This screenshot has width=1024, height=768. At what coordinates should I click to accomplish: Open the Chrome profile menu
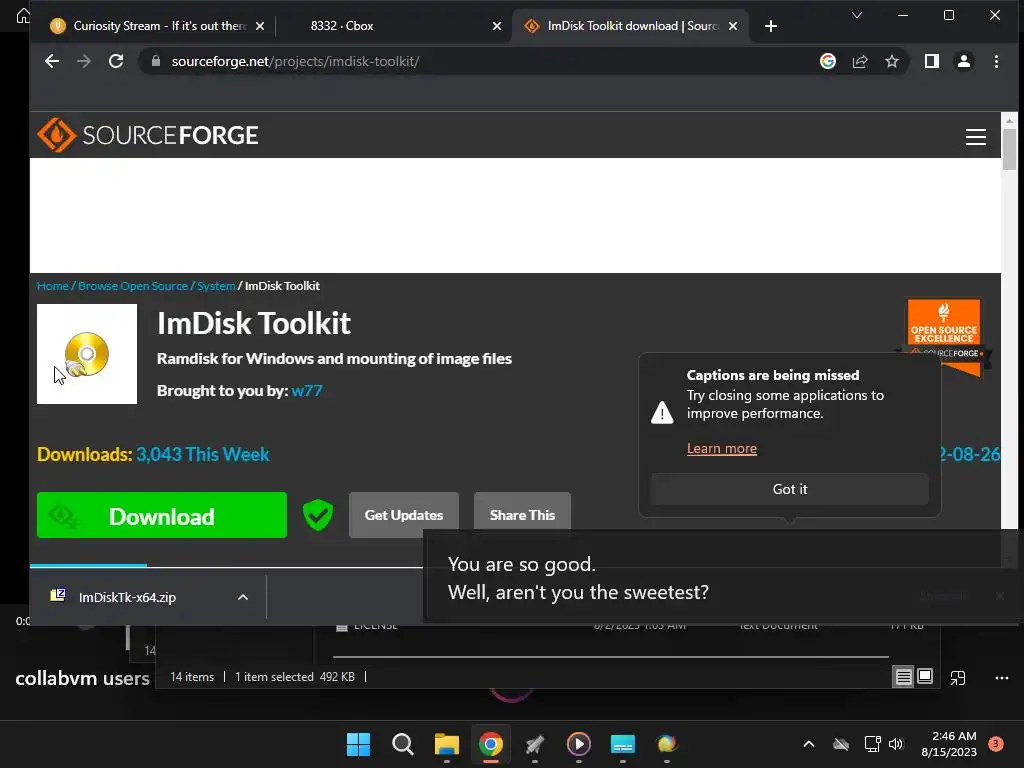point(963,61)
